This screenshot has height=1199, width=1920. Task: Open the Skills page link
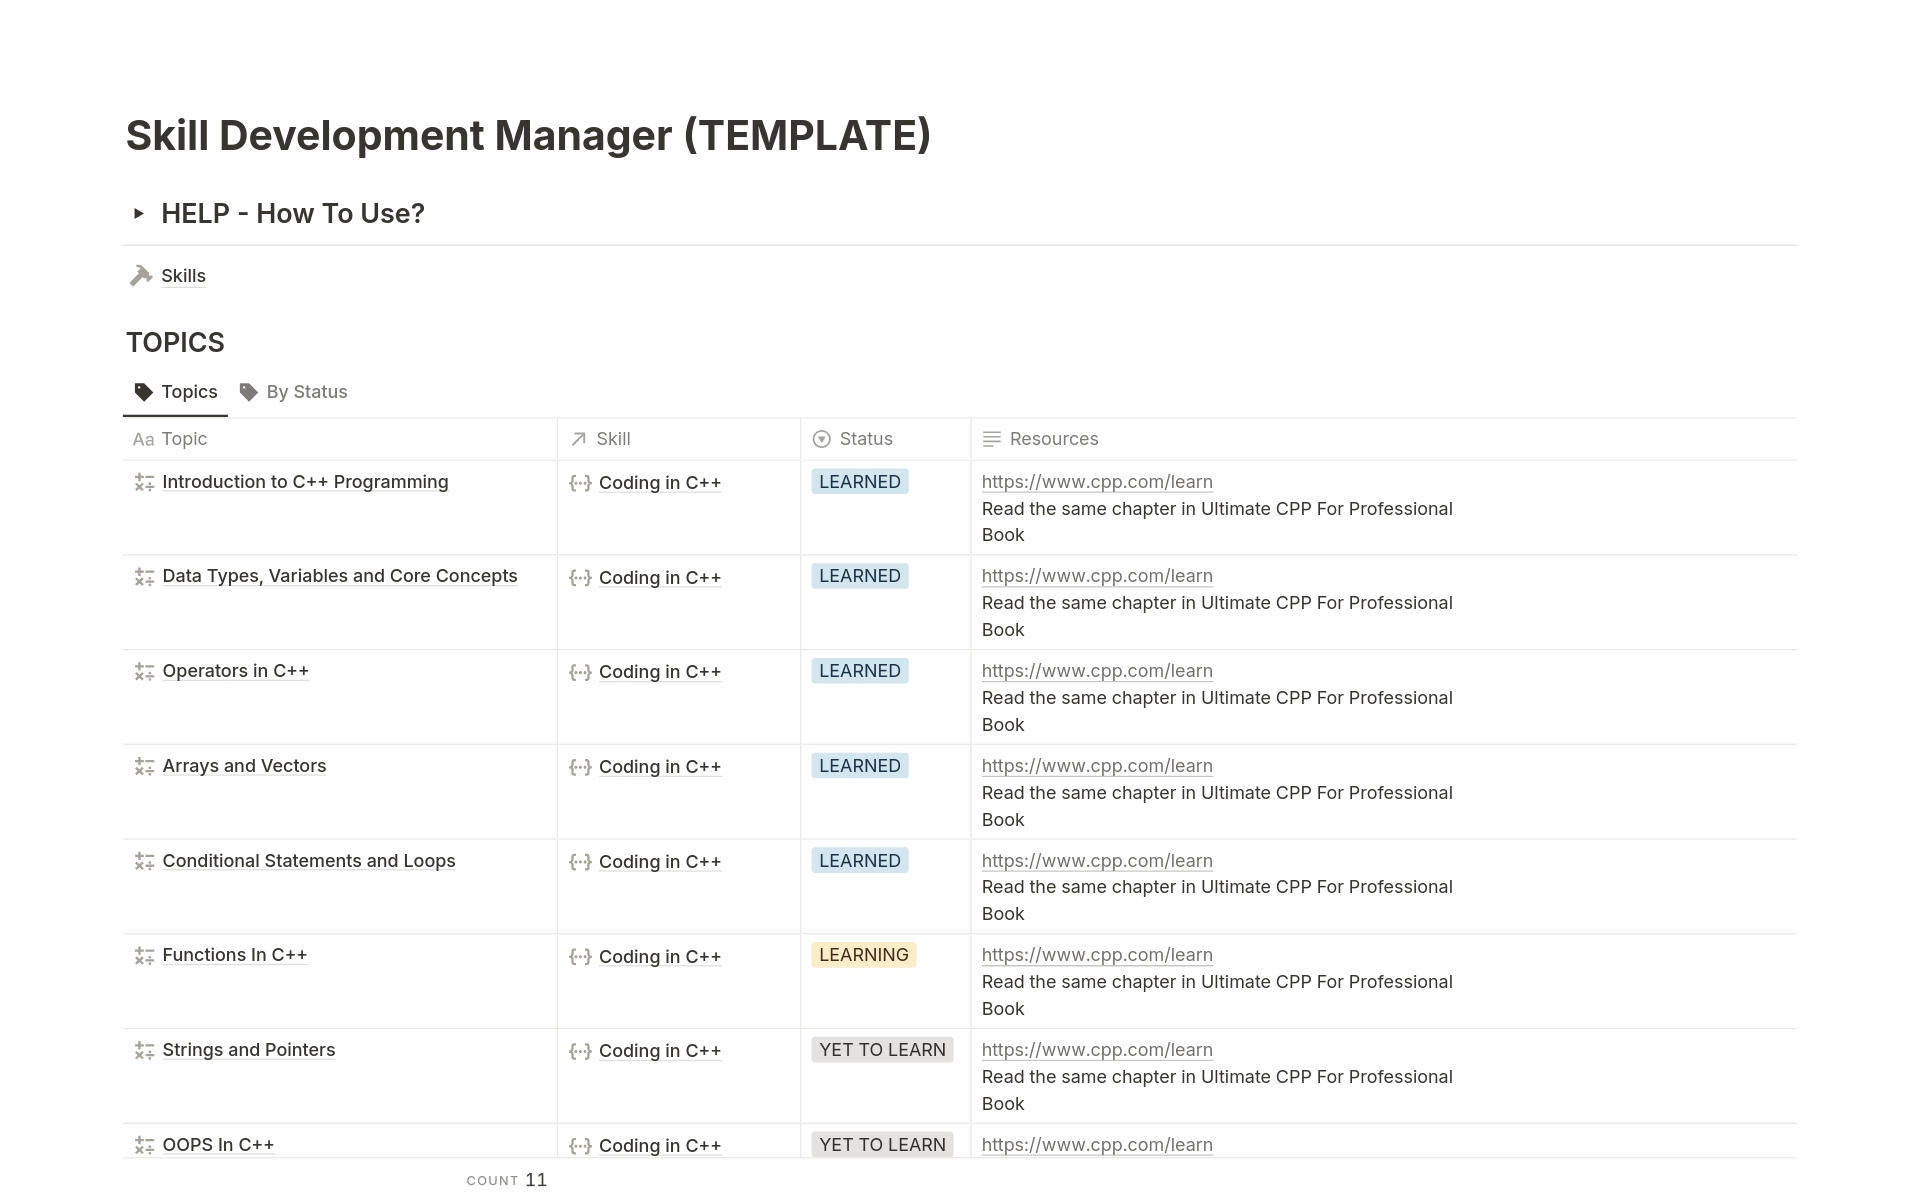(183, 275)
